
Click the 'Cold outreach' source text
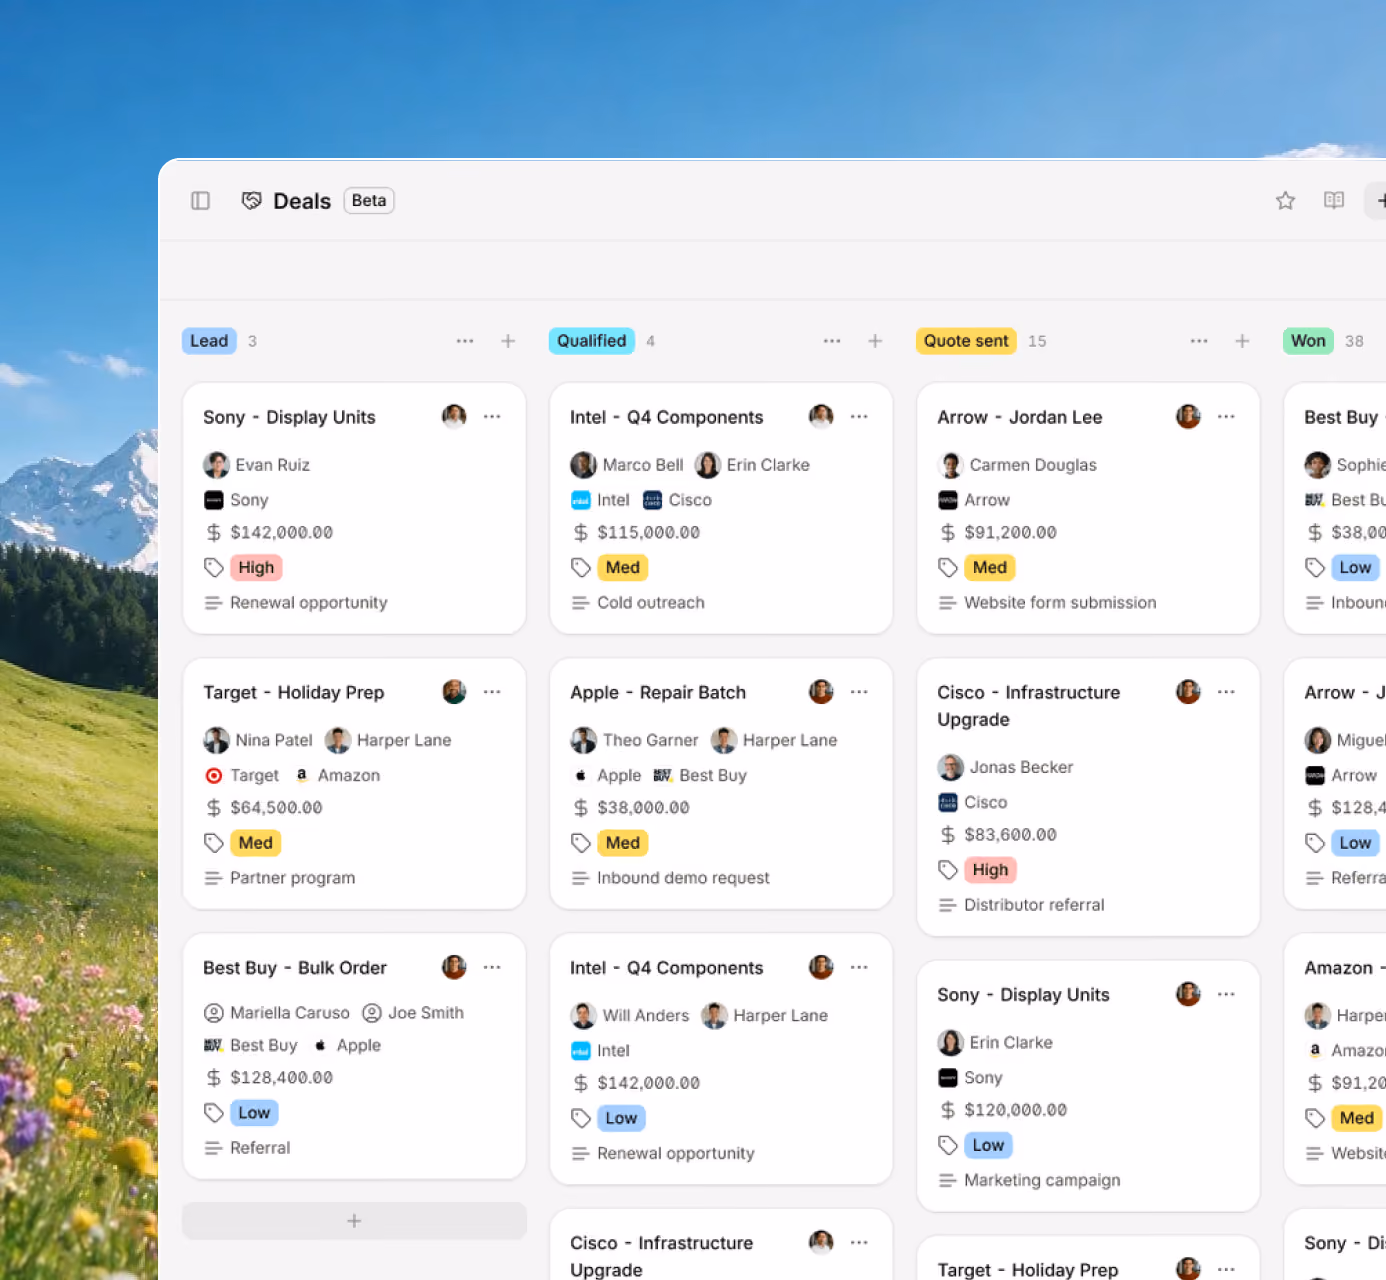click(x=651, y=603)
